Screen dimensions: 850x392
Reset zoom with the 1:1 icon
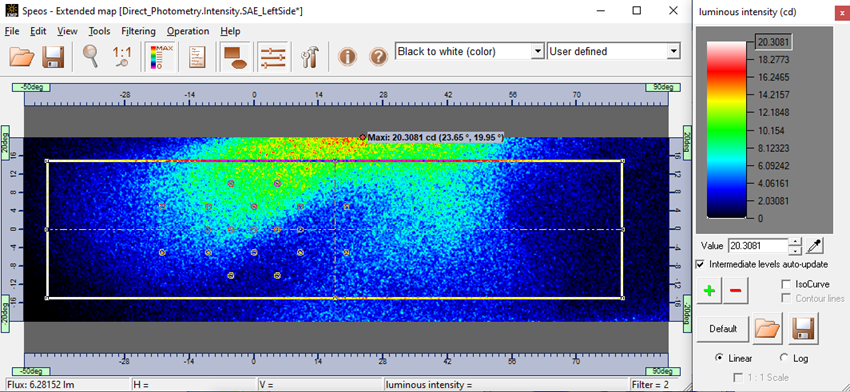[x=122, y=56]
